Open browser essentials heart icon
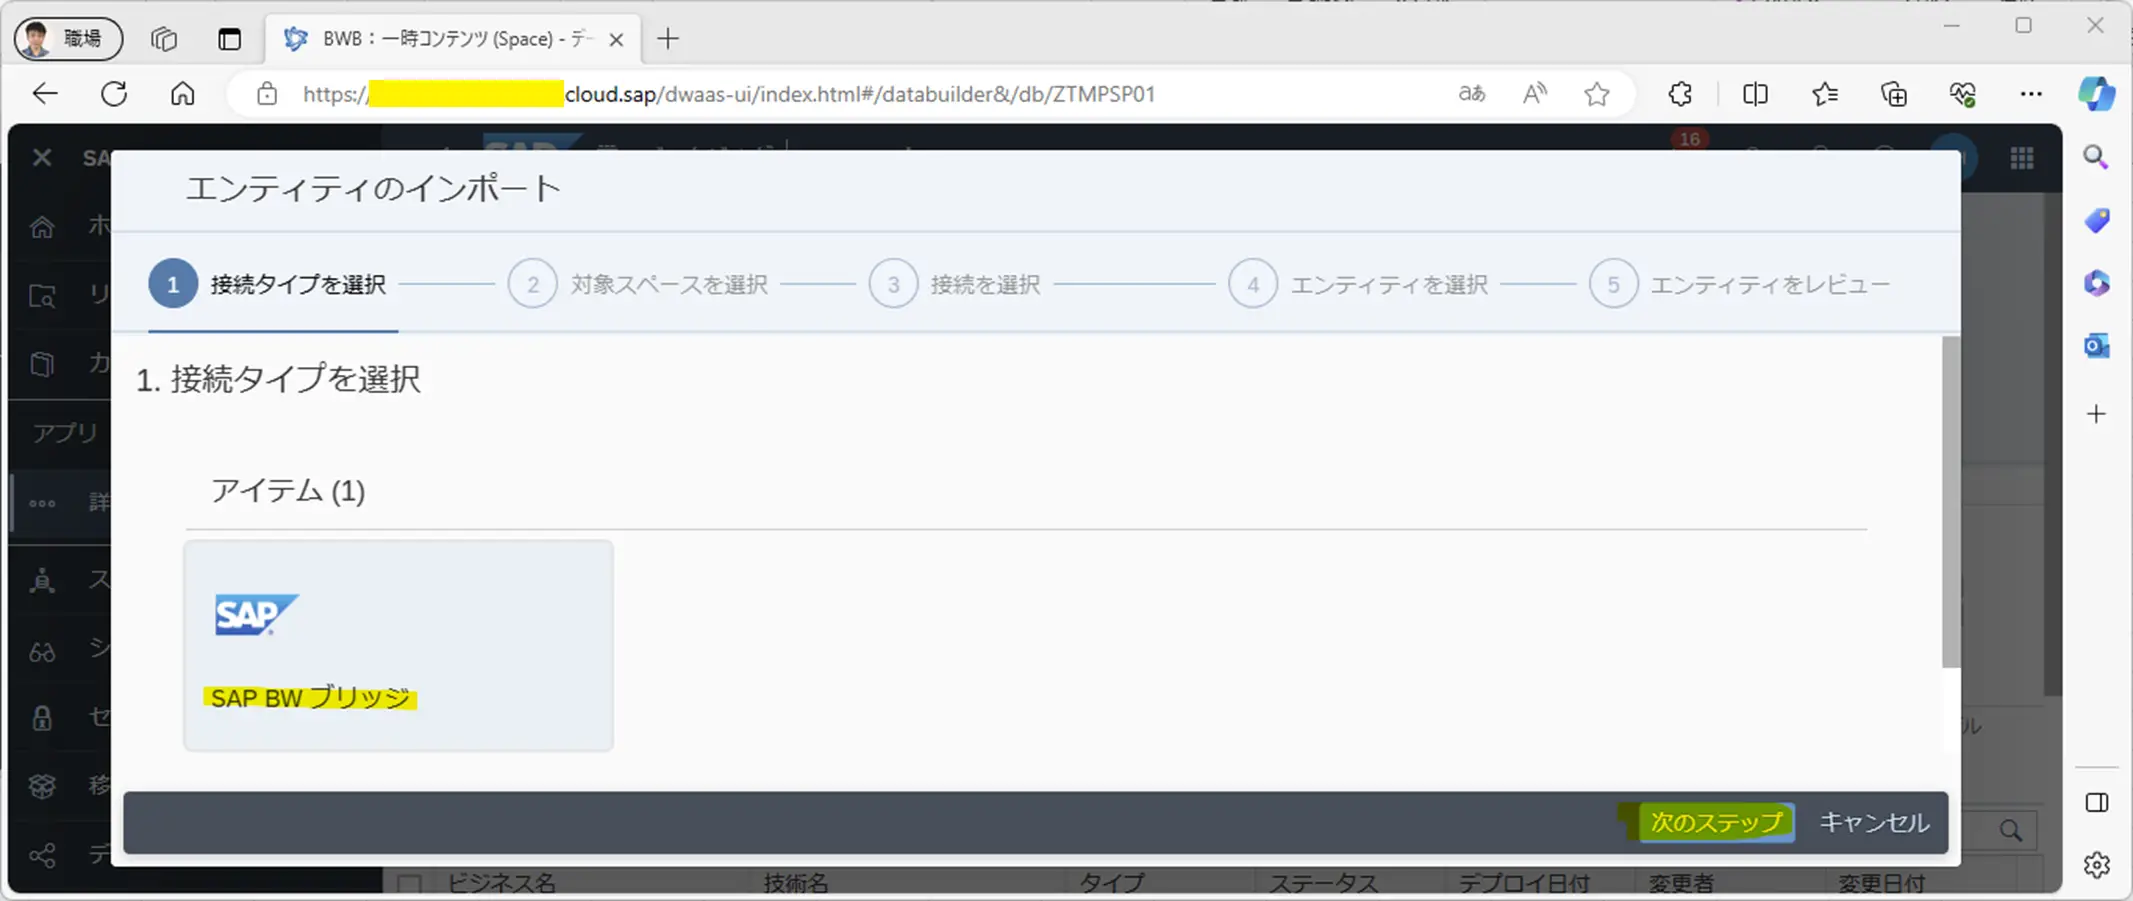 click(x=1962, y=94)
